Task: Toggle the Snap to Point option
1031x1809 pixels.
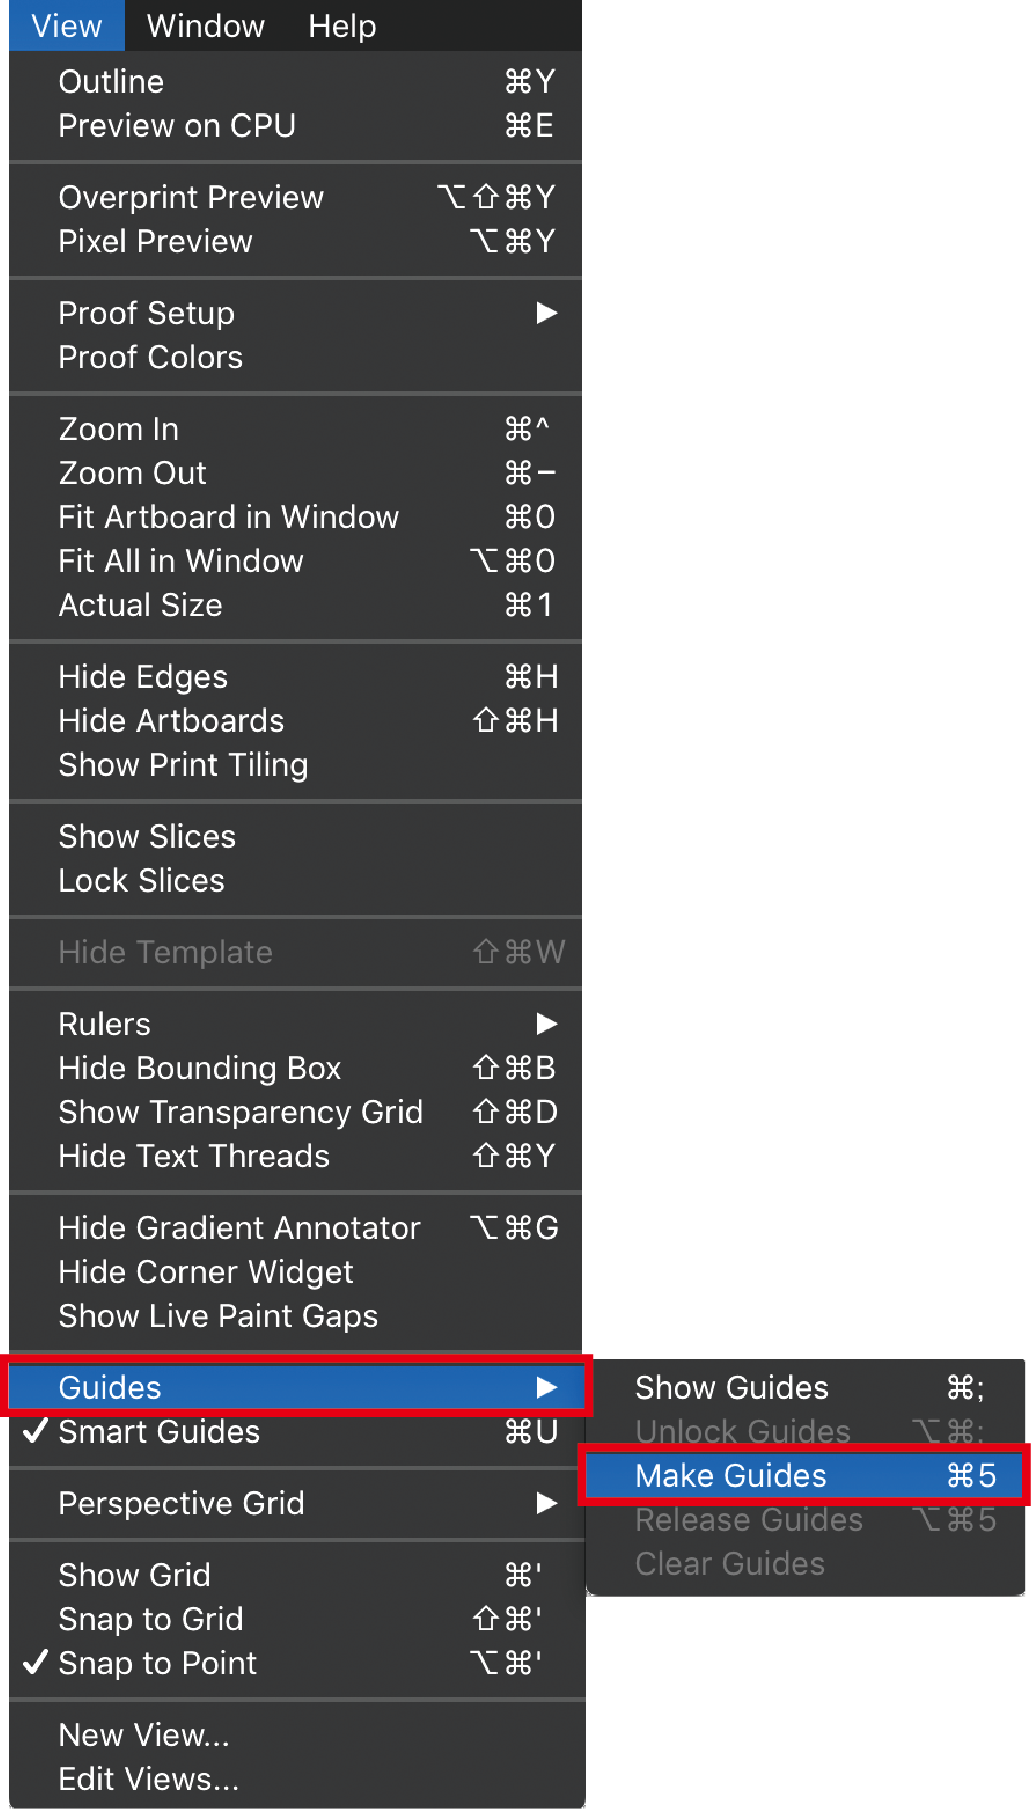Action: coord(157,1663)
